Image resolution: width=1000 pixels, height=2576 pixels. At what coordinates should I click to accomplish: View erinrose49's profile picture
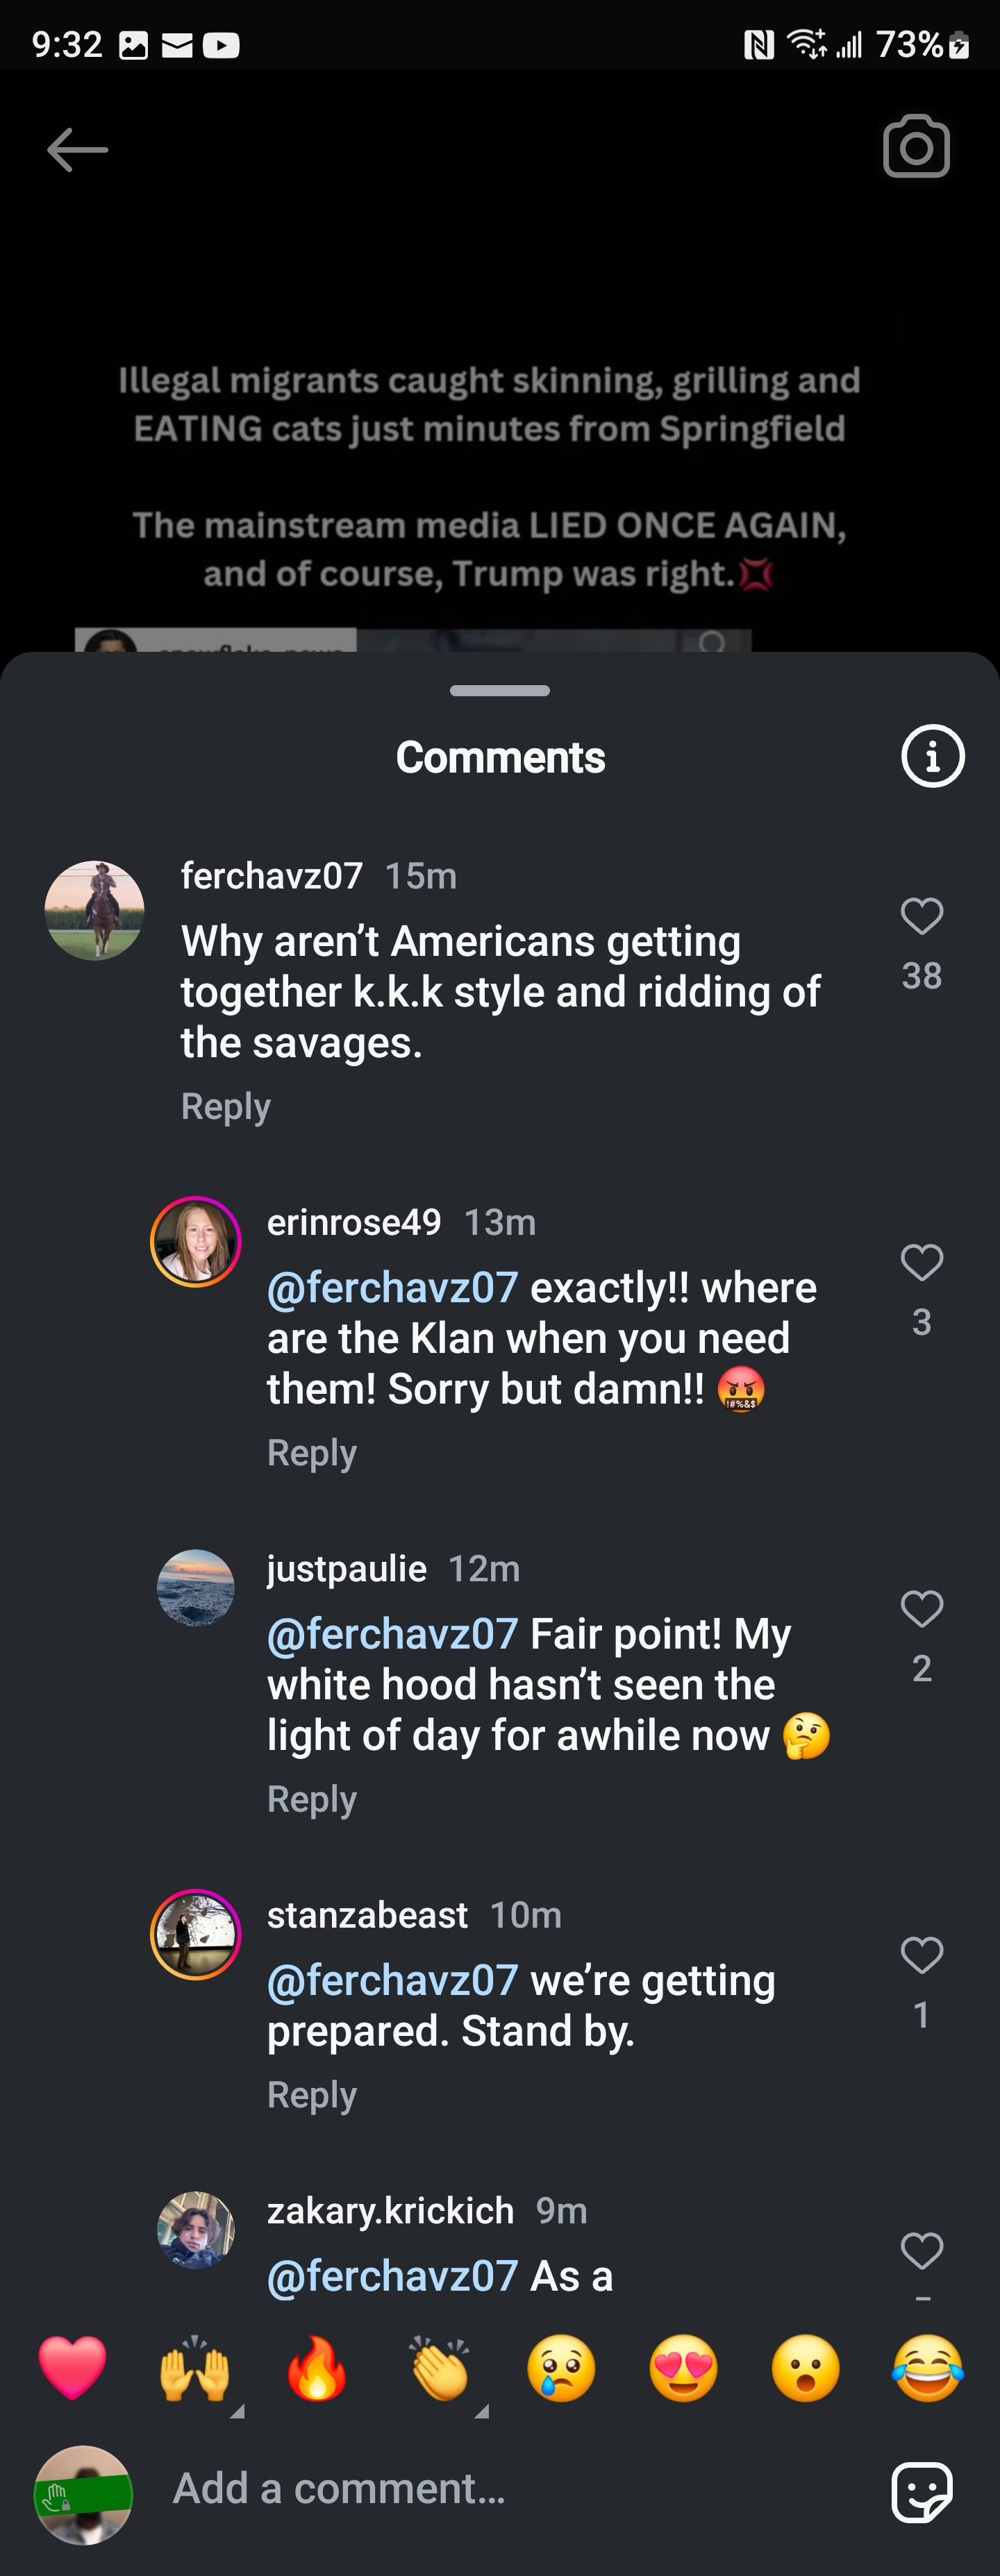tap(196, 1241)
